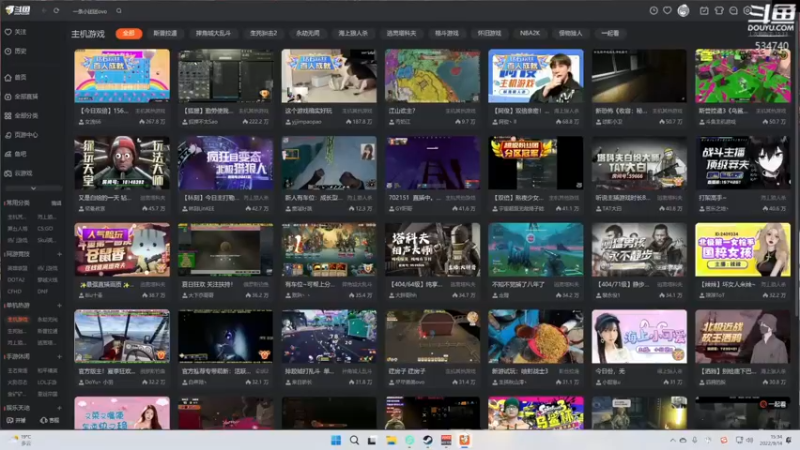Screen dimensions: 800x450
Task: Expand 单机热游 section with plus button
Action: pyautogui.click(x=59, y=306)
